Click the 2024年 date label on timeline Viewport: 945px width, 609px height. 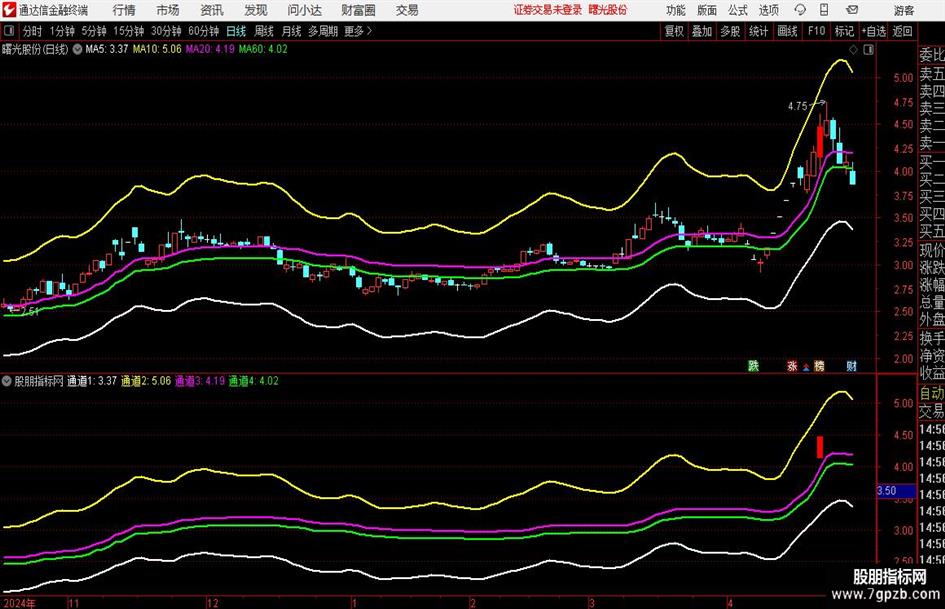point(19,603)
